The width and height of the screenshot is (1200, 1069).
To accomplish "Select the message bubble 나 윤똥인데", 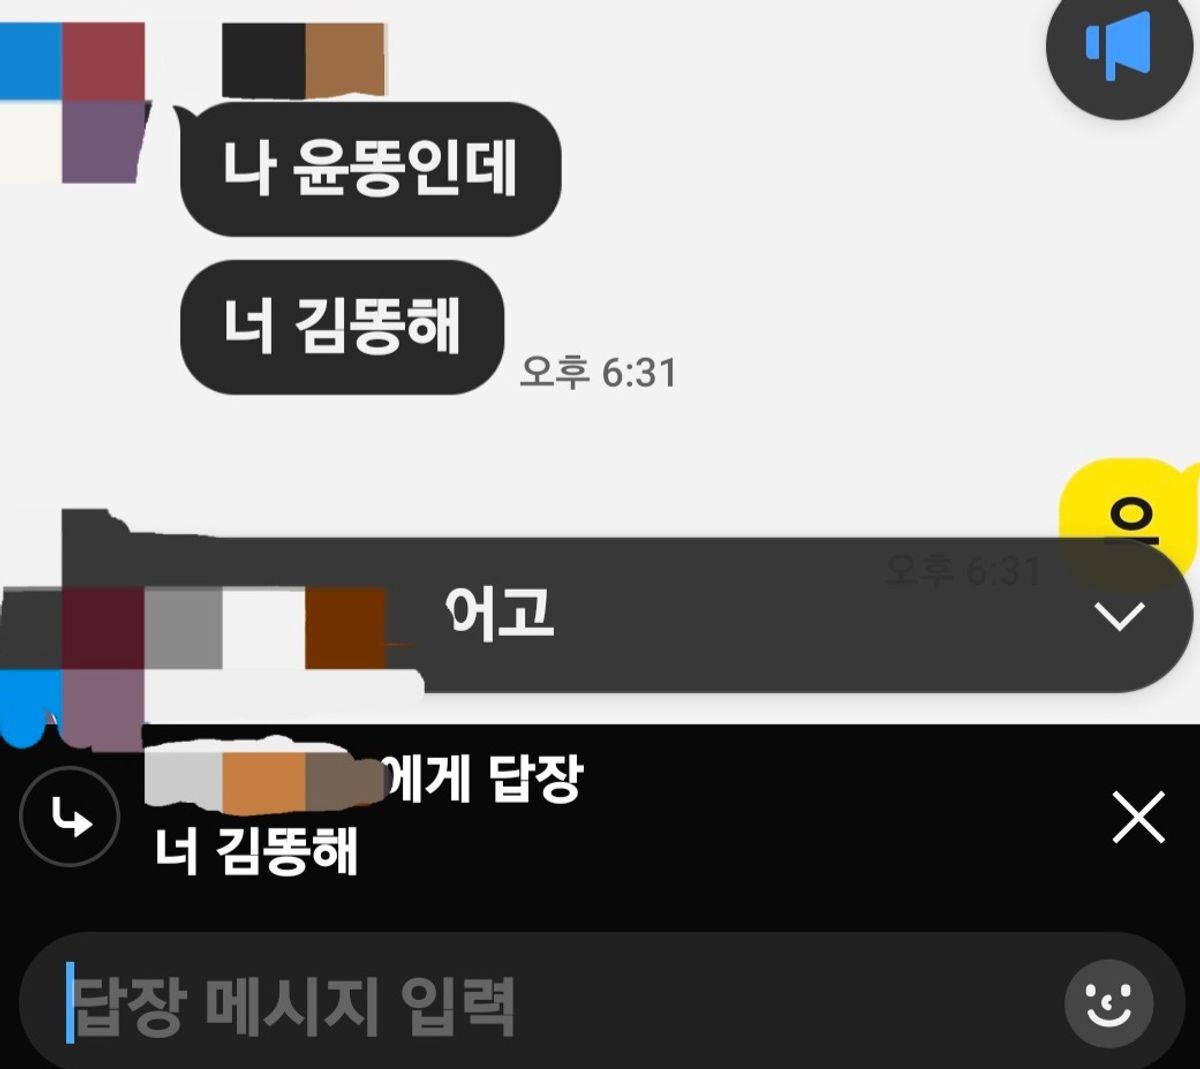I will pyautogui.click(x=370, y=168).
